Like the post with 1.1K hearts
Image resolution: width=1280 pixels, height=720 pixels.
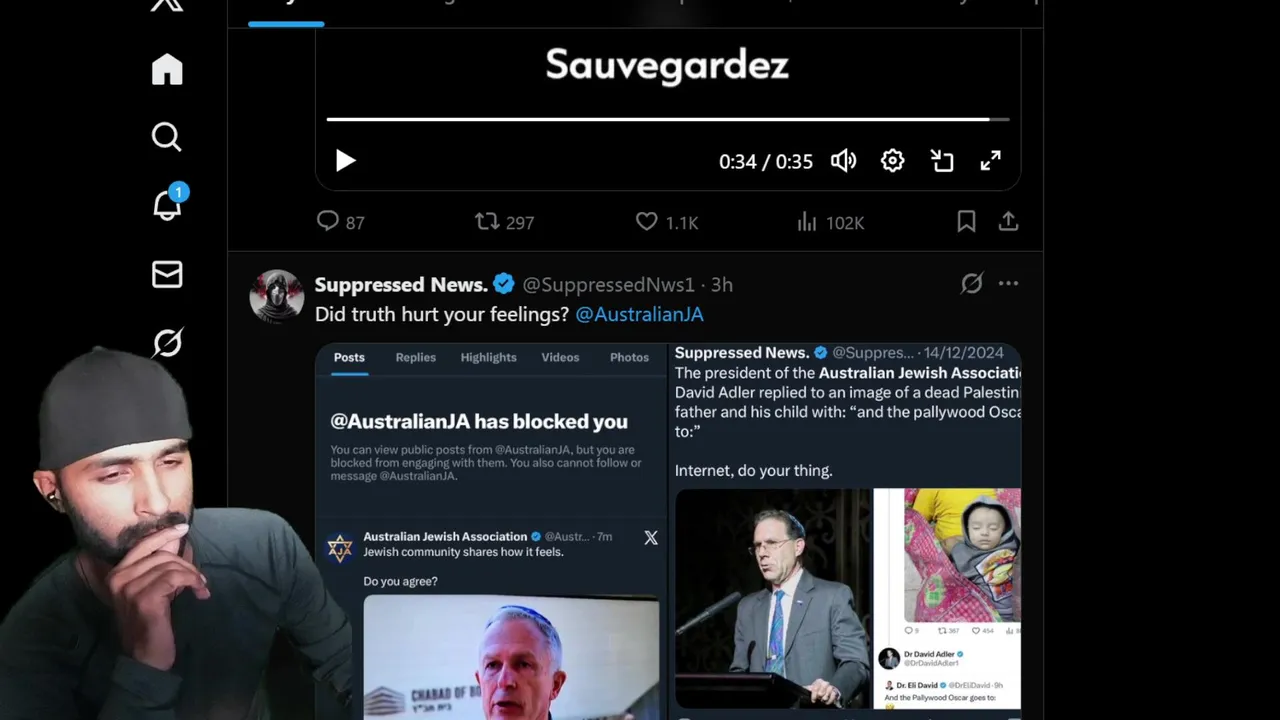666,222
